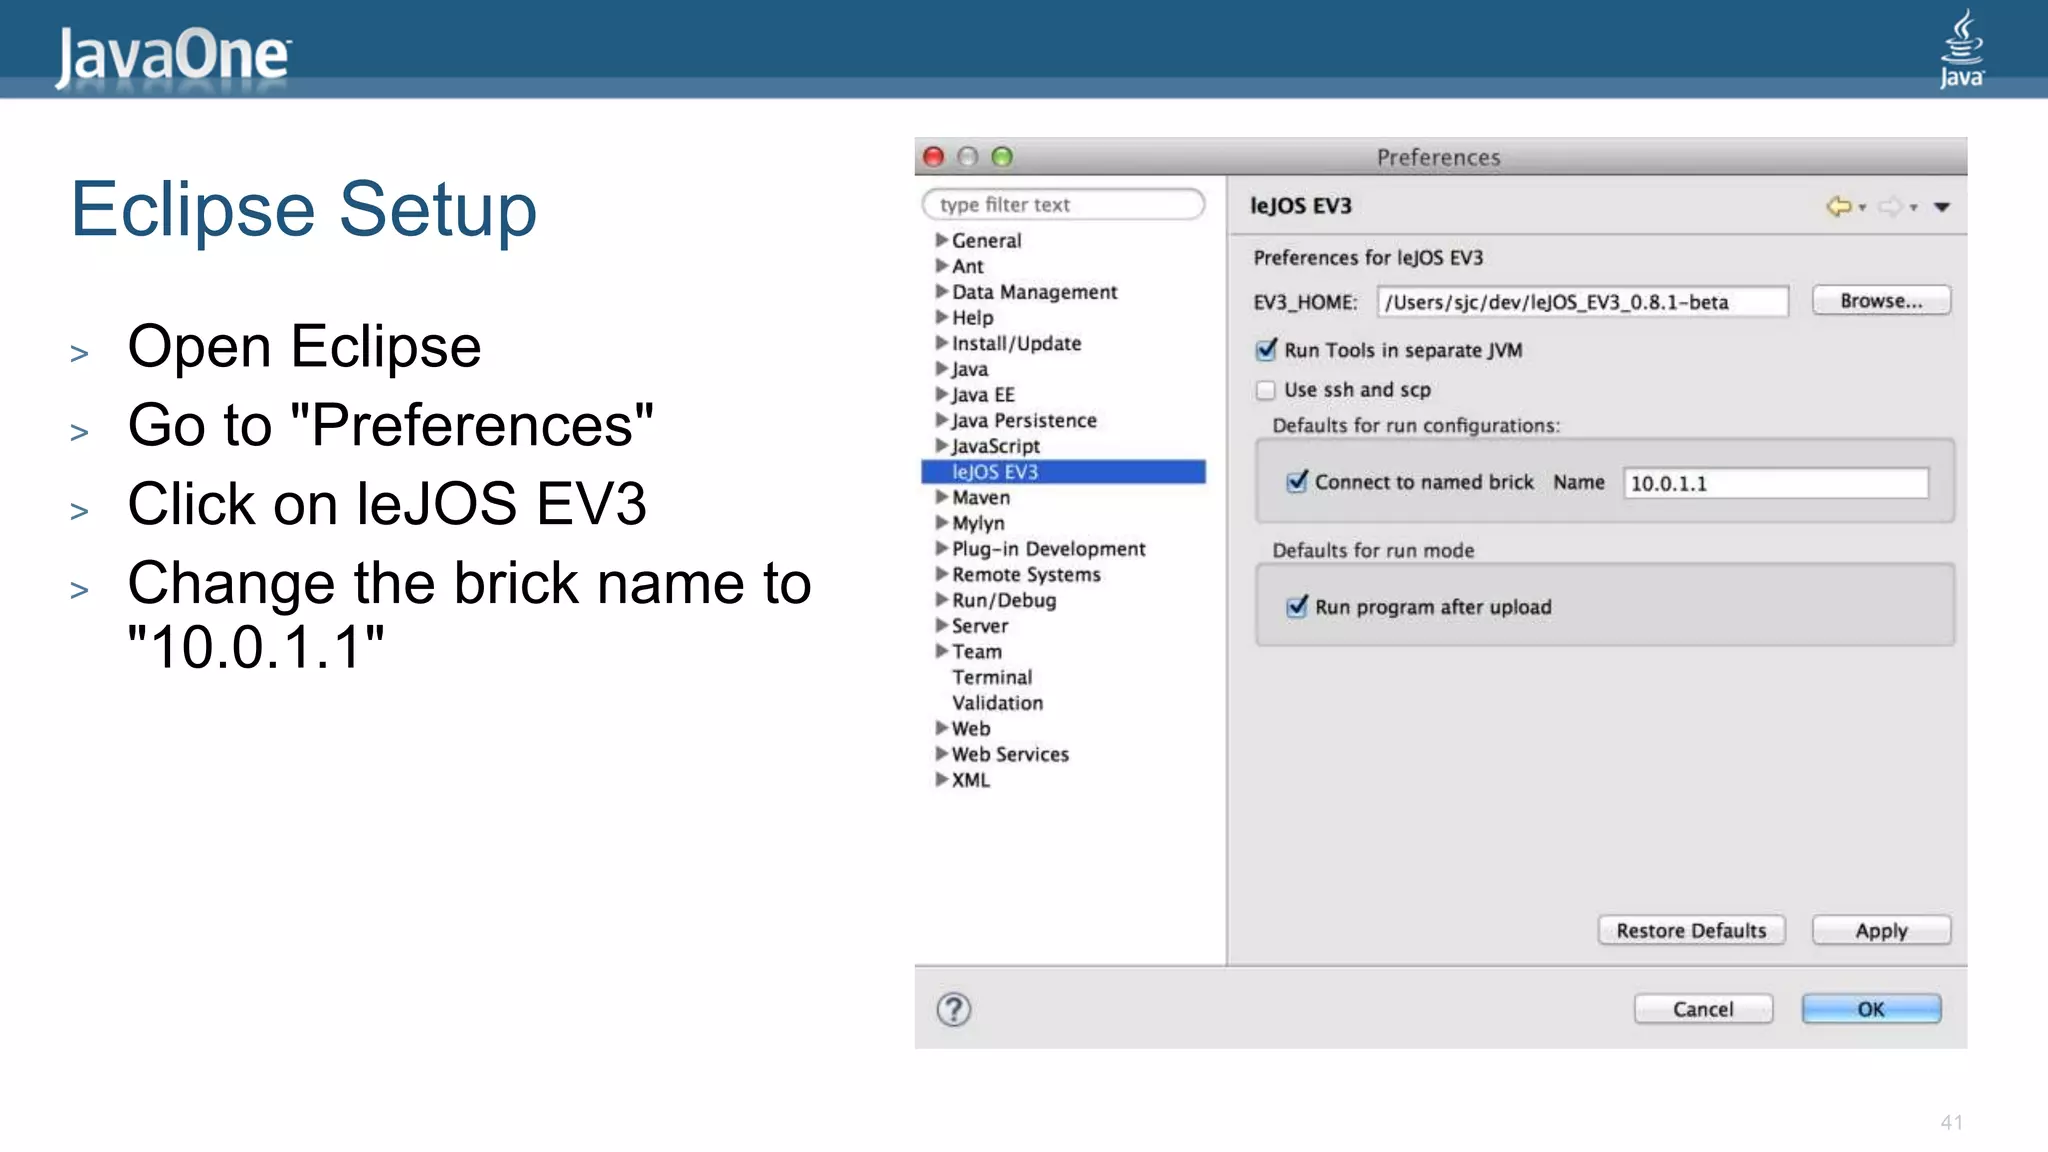The image size is (2048, 1152).
Task: Expand the Install/Update node
Action: pos(941,343)
